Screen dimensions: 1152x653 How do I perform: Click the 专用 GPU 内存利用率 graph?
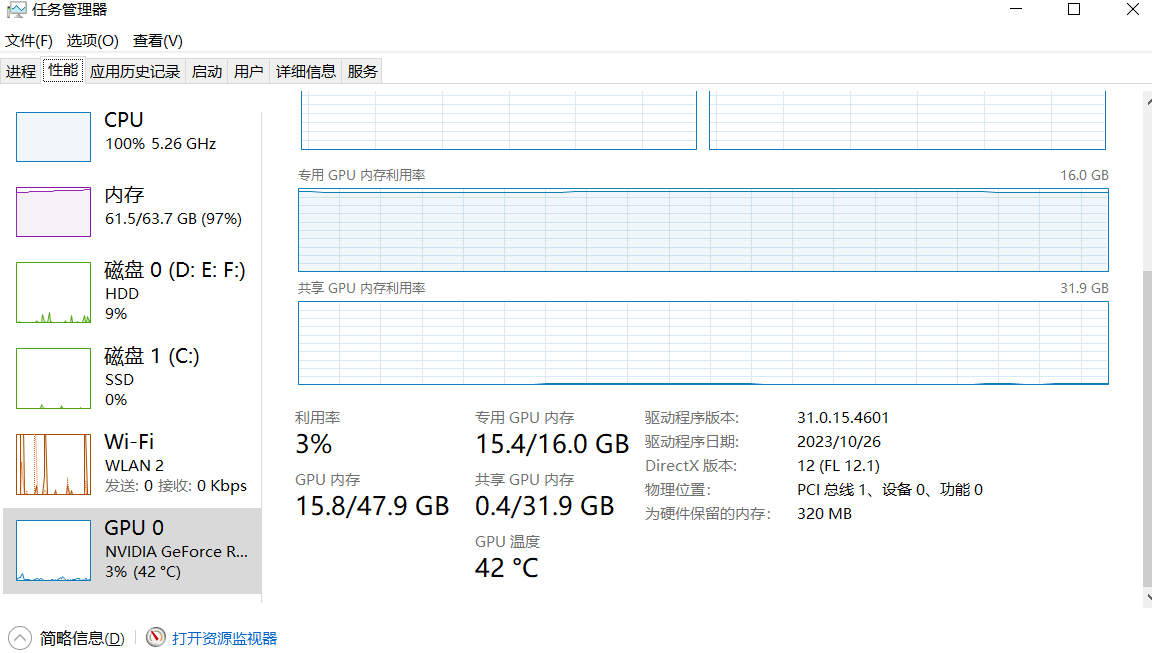click(703, 230)
